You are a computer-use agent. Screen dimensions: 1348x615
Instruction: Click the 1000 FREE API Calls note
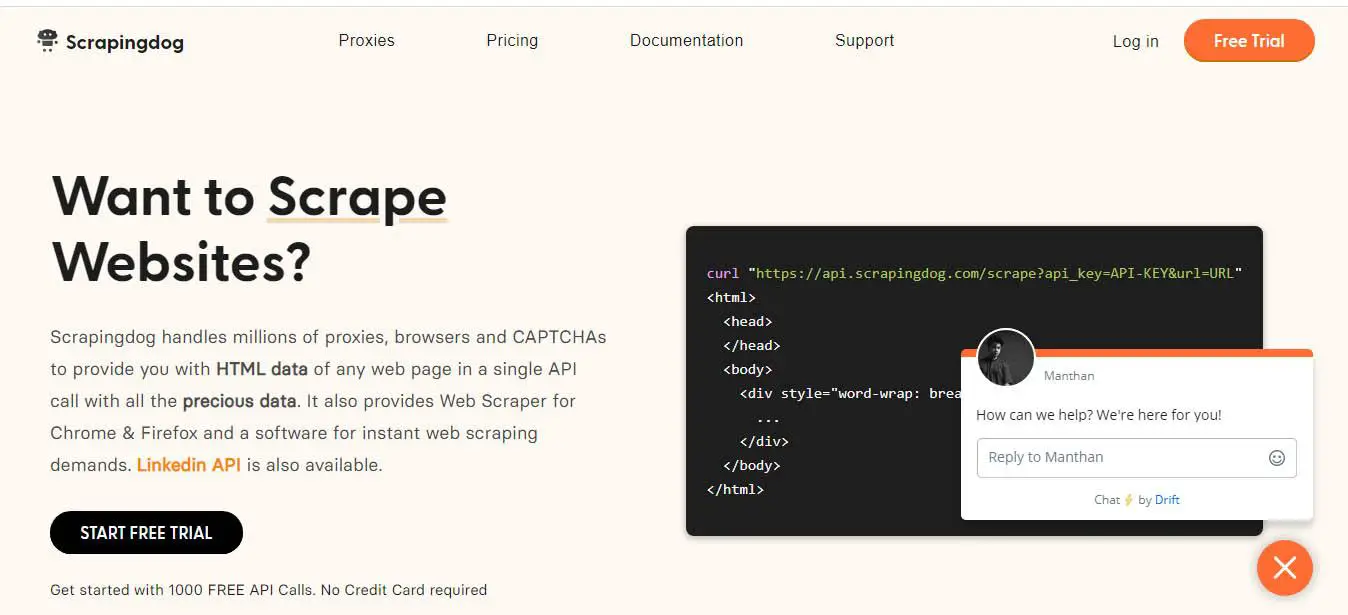268,590
